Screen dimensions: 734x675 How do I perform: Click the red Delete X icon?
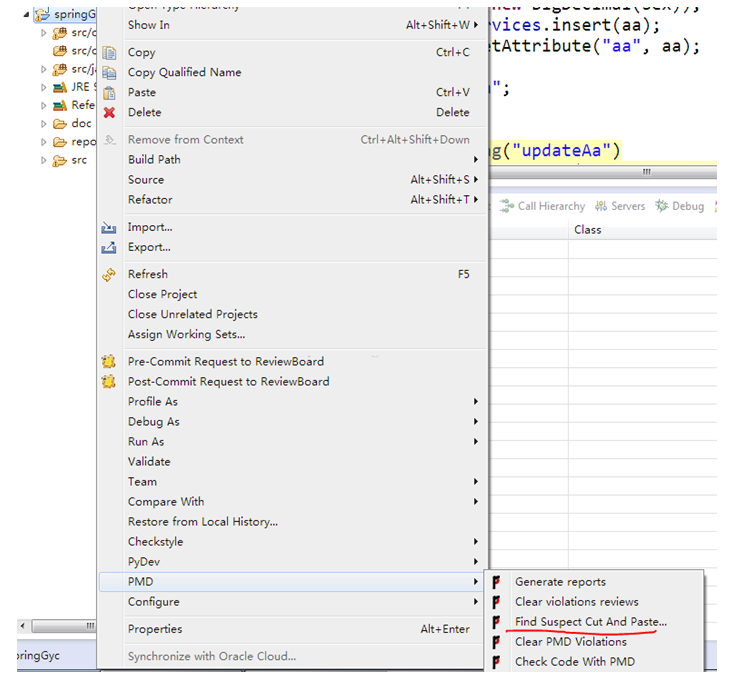(x=109, y=112)
